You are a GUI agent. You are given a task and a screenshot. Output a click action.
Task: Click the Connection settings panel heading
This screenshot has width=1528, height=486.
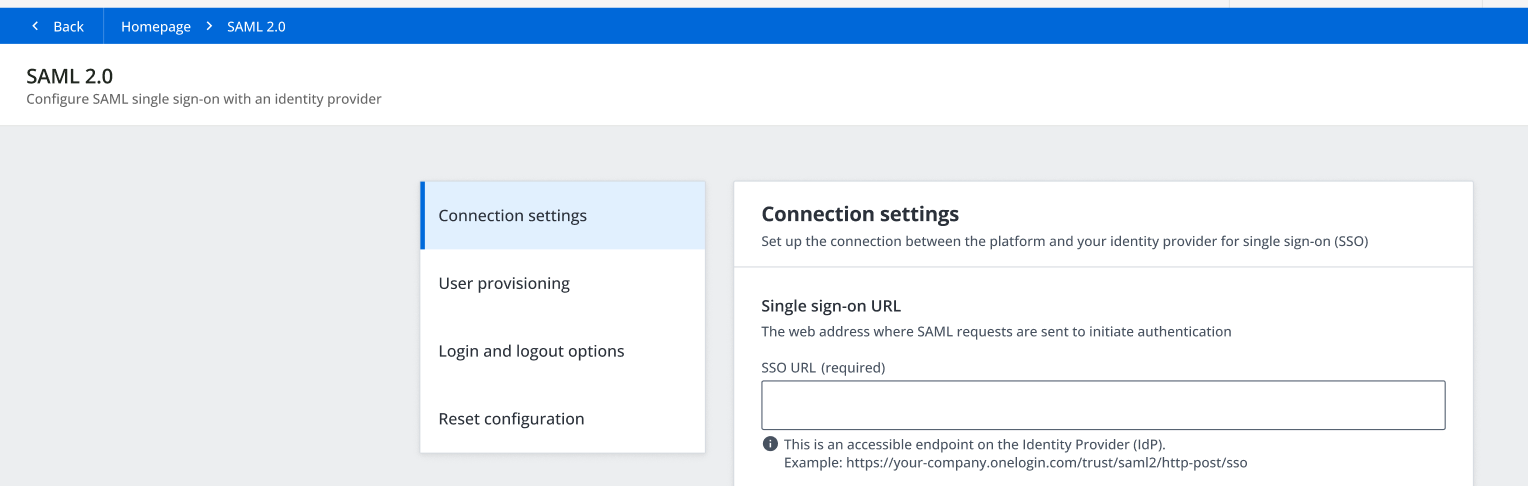[860, 214]
